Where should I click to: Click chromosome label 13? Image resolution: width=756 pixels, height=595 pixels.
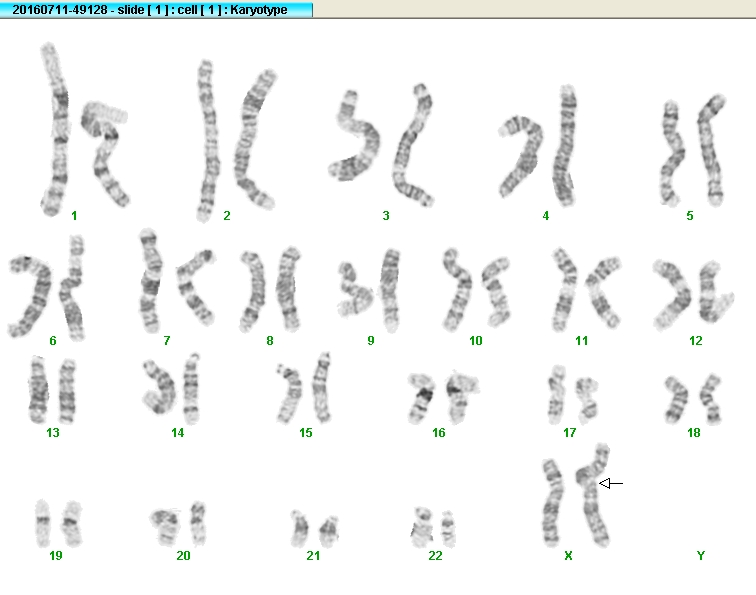click(53, 433)
